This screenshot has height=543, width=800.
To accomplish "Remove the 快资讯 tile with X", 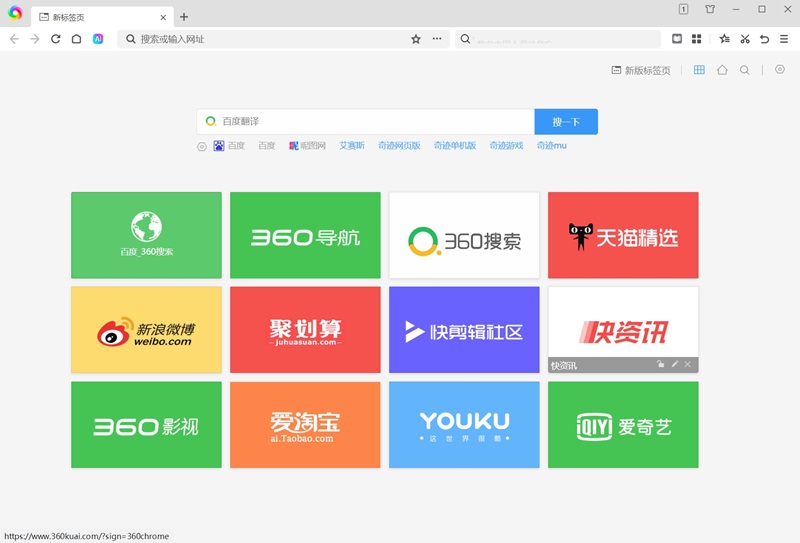I will pos(688,364).
